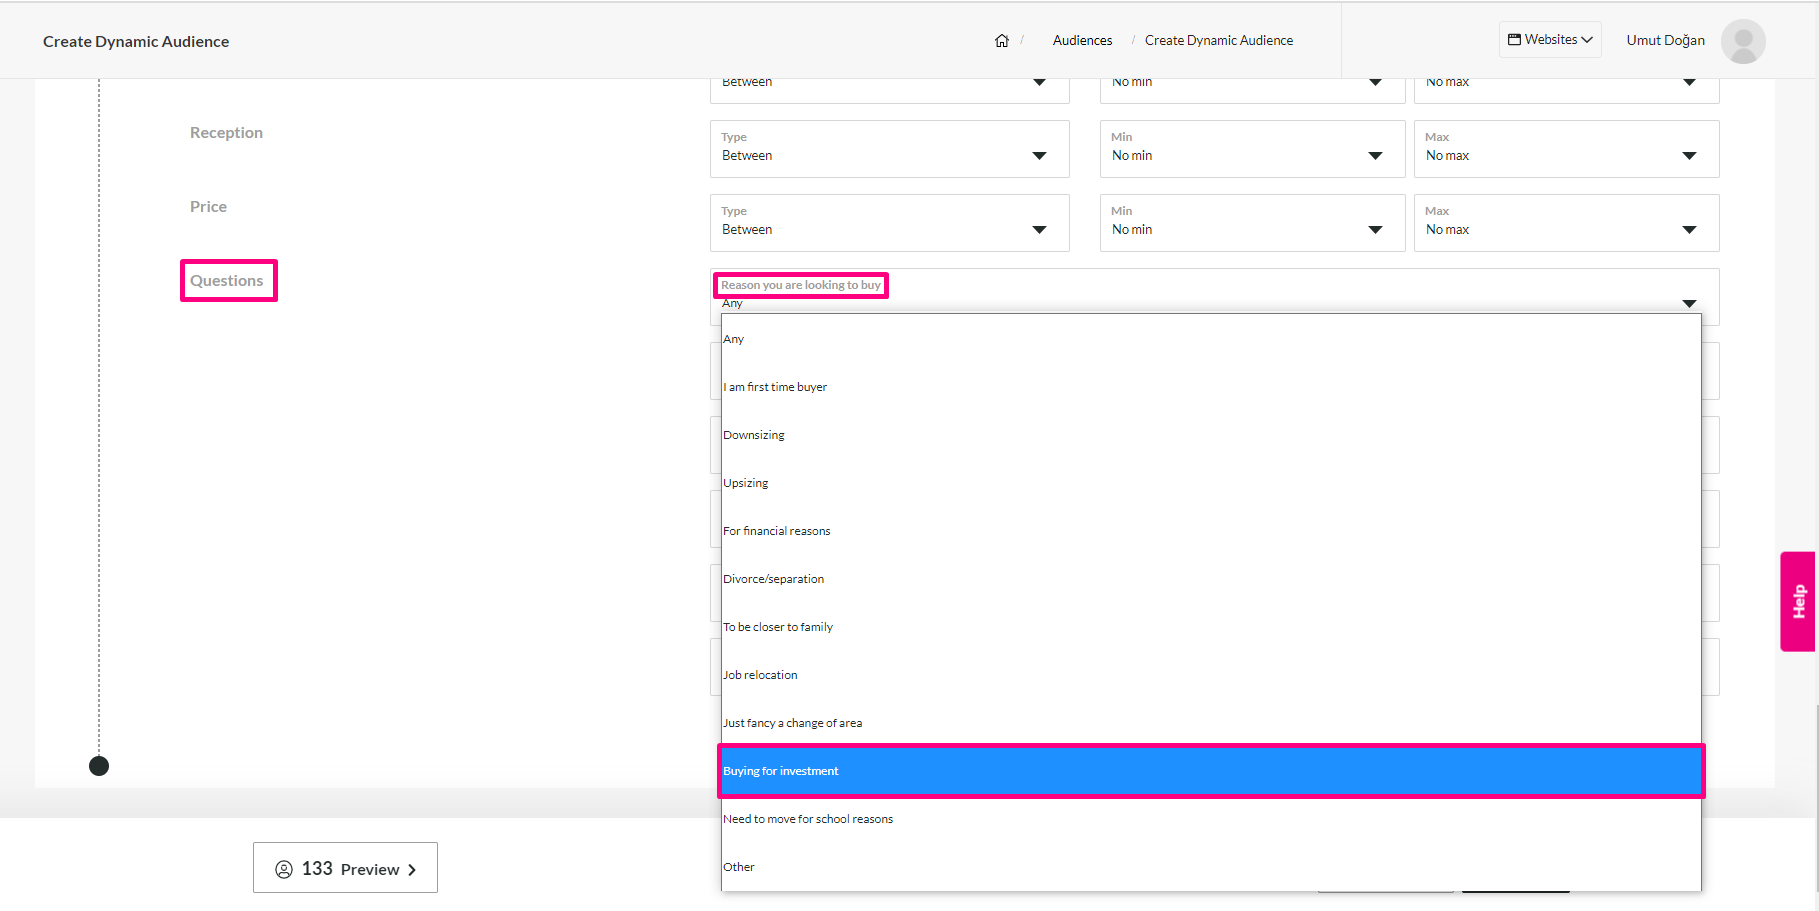Choose the Other option
1819x911 pixels.
click(1211, 867)
